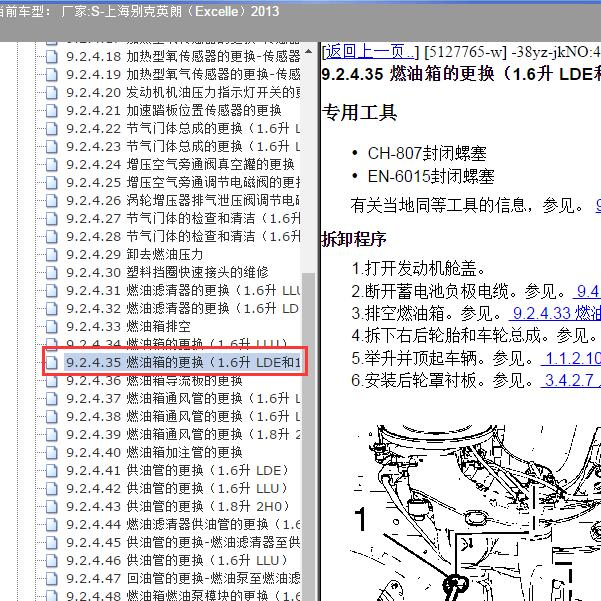Follow 9.2.4.33 燃油 link in step 3
The image size is (601, 601).
click(555, 314)
